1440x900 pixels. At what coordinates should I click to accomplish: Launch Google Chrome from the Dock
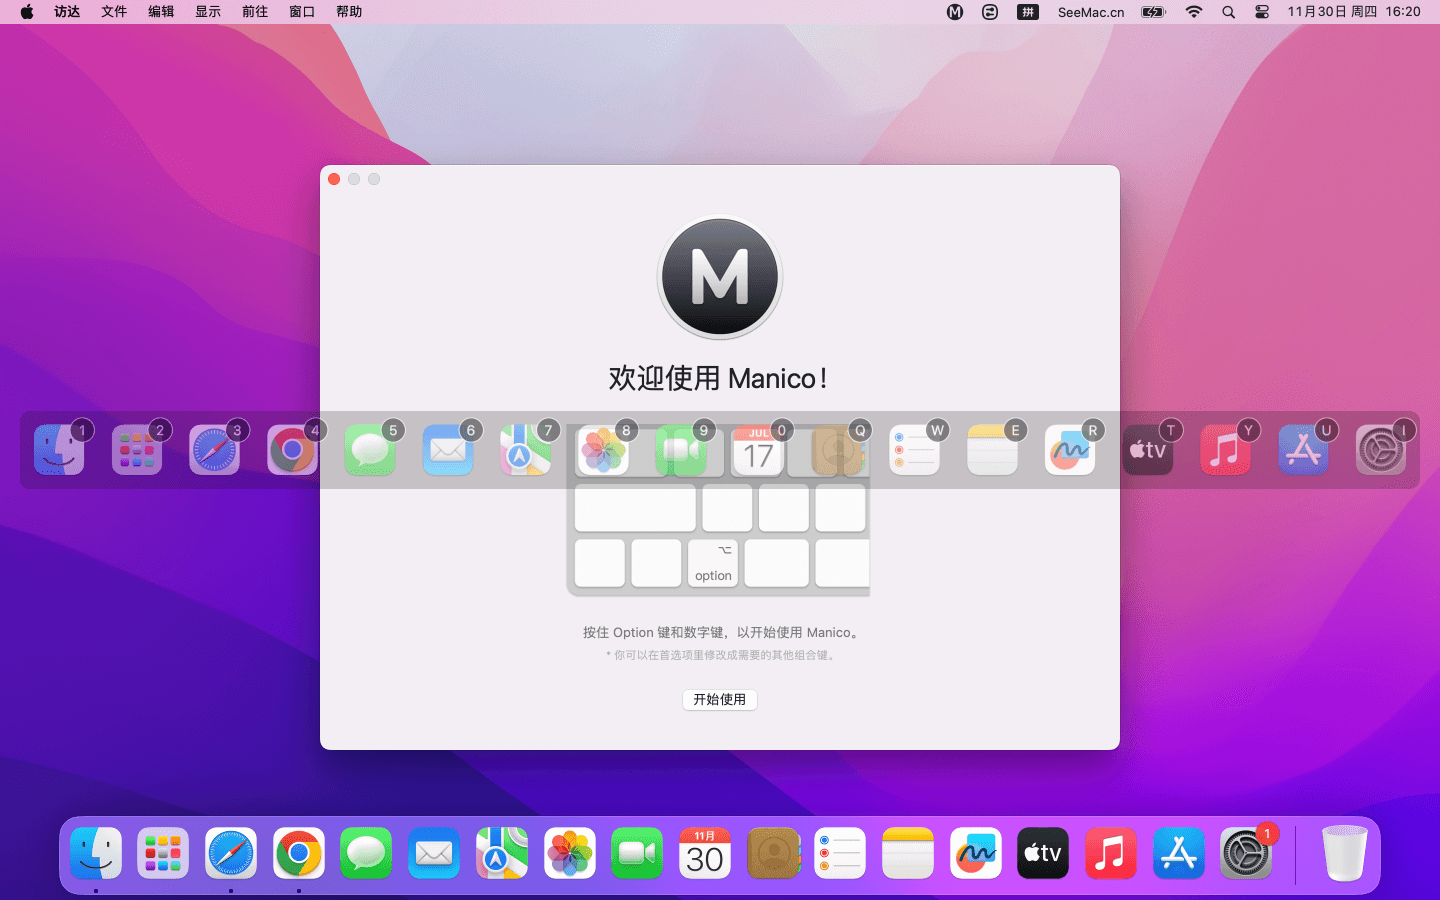tap(298, 853)
